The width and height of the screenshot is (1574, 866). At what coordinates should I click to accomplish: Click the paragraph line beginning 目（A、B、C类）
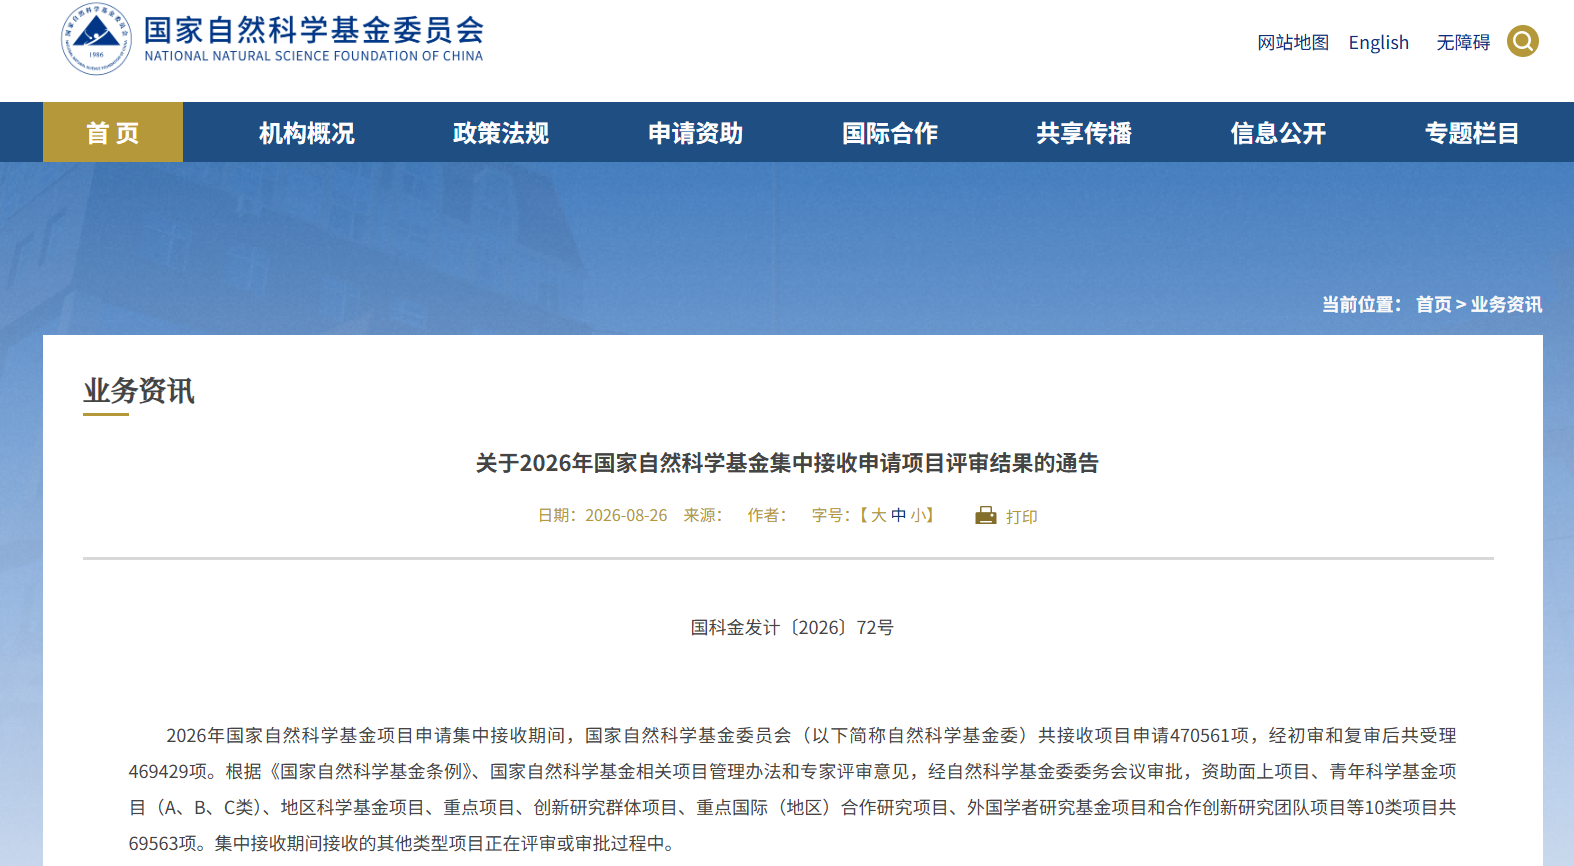(792, 807)
